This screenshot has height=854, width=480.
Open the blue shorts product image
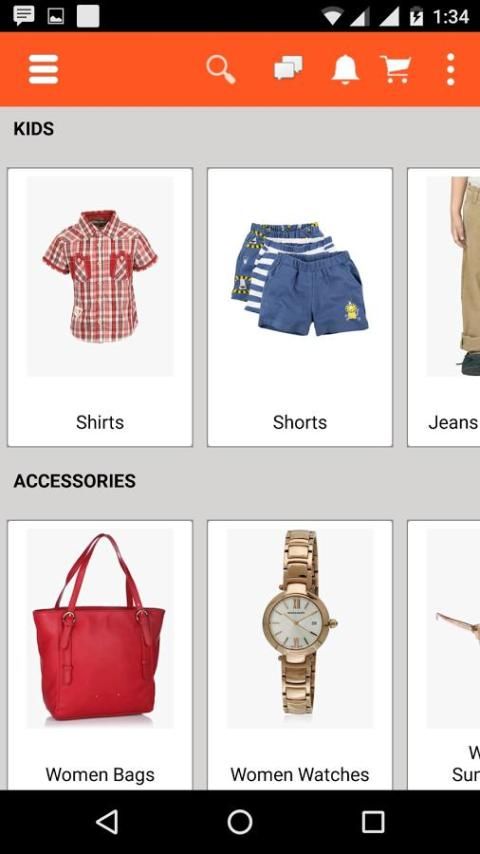[x=300, y=276]
